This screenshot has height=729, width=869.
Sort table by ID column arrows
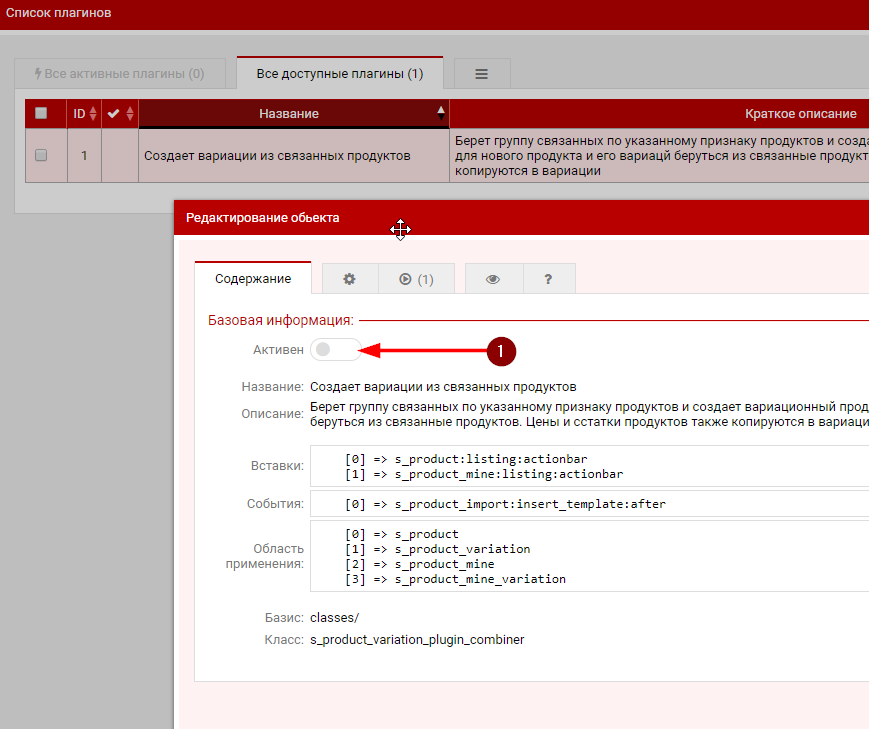(x=93, y=114)
